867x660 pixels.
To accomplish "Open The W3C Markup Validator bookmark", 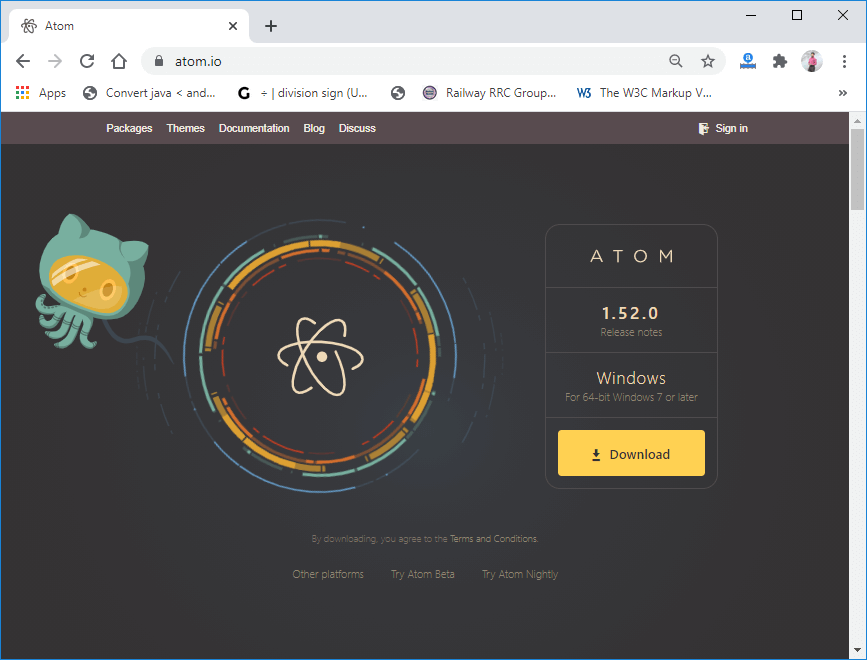I will coord(644,93).
